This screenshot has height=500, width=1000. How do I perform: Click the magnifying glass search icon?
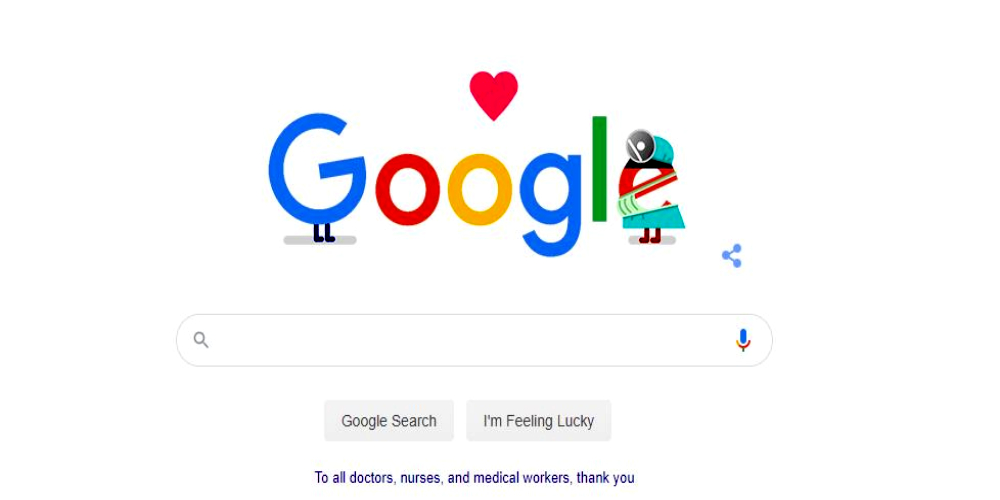(201, 340)
